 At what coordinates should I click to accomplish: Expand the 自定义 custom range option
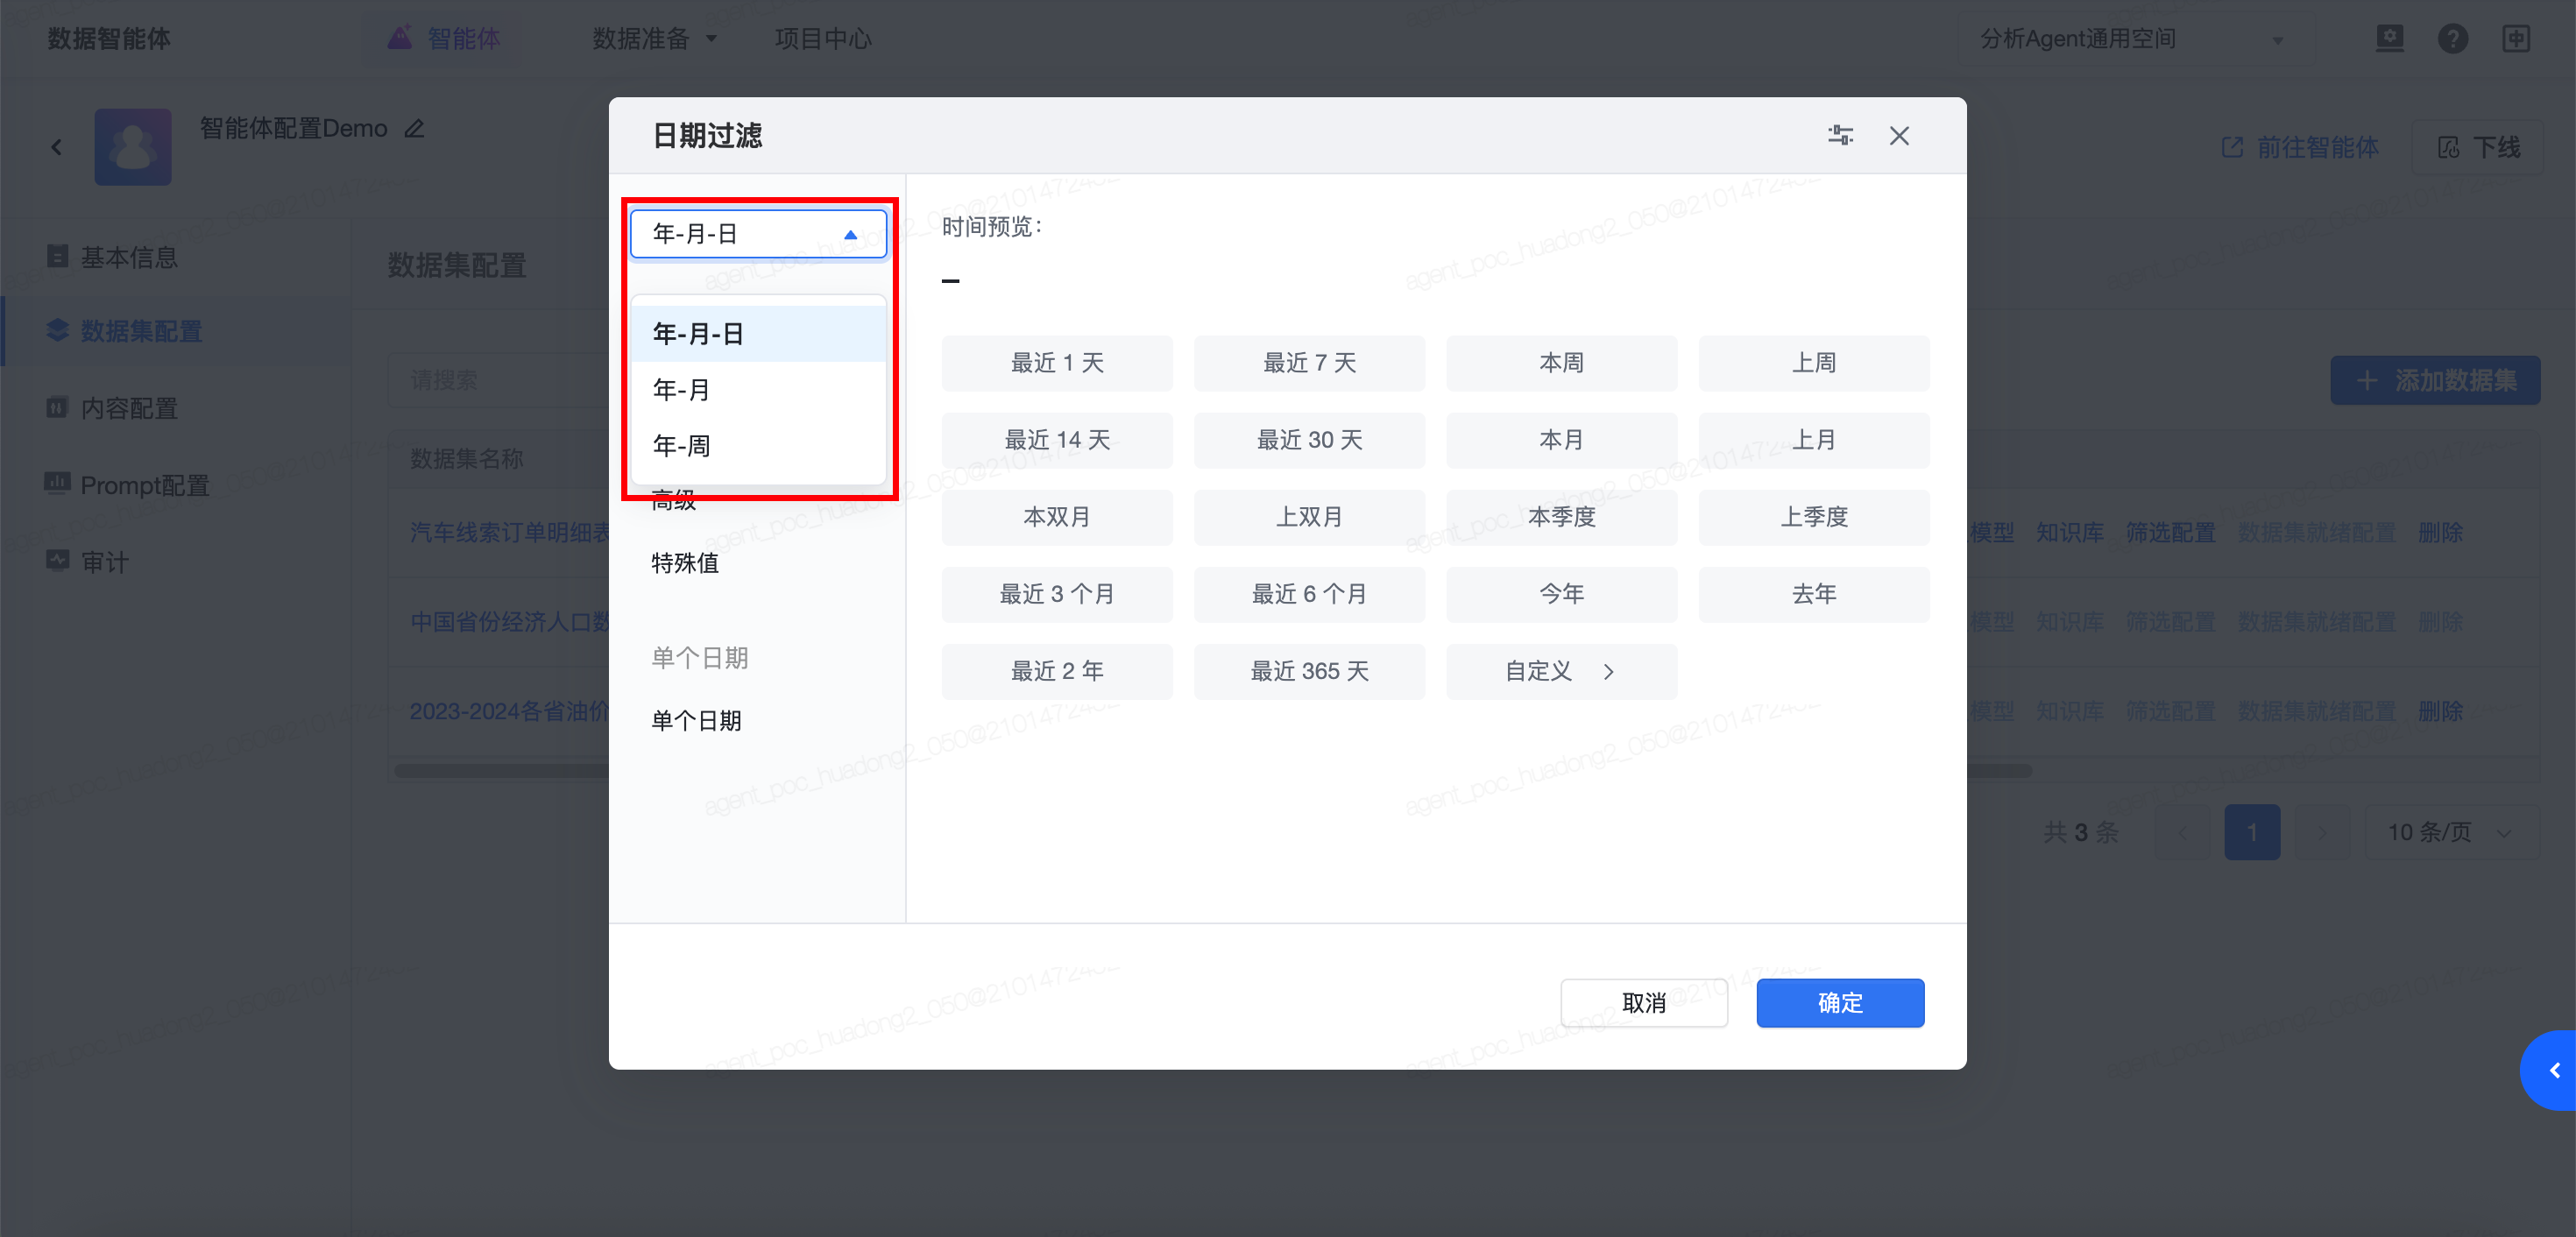coord(1561,671)
